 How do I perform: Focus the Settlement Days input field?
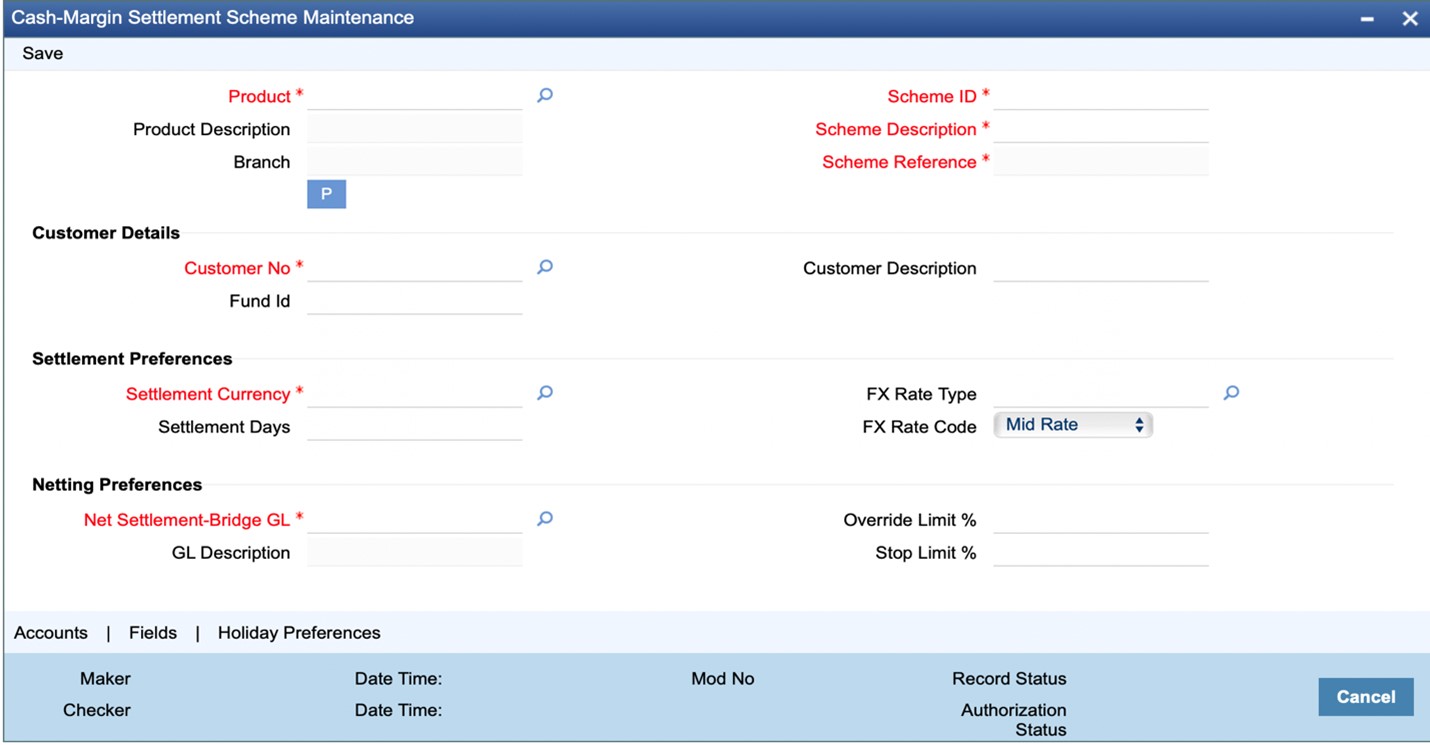coord(415,427)
